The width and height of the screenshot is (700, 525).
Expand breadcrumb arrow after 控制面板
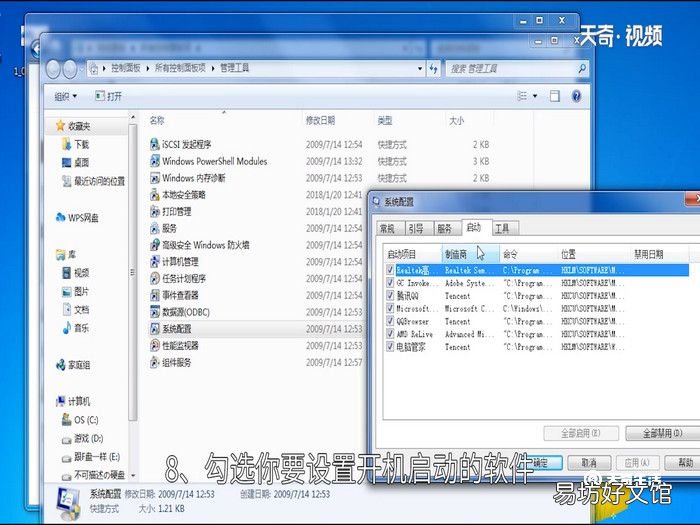(x=148, y=68)
